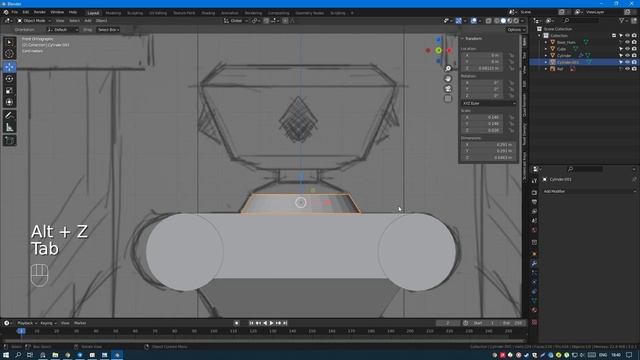The width and height of the screenshot is (640, 360).
Task: Open the Options dropdown in viewport
Action: (x=516, y=30)
